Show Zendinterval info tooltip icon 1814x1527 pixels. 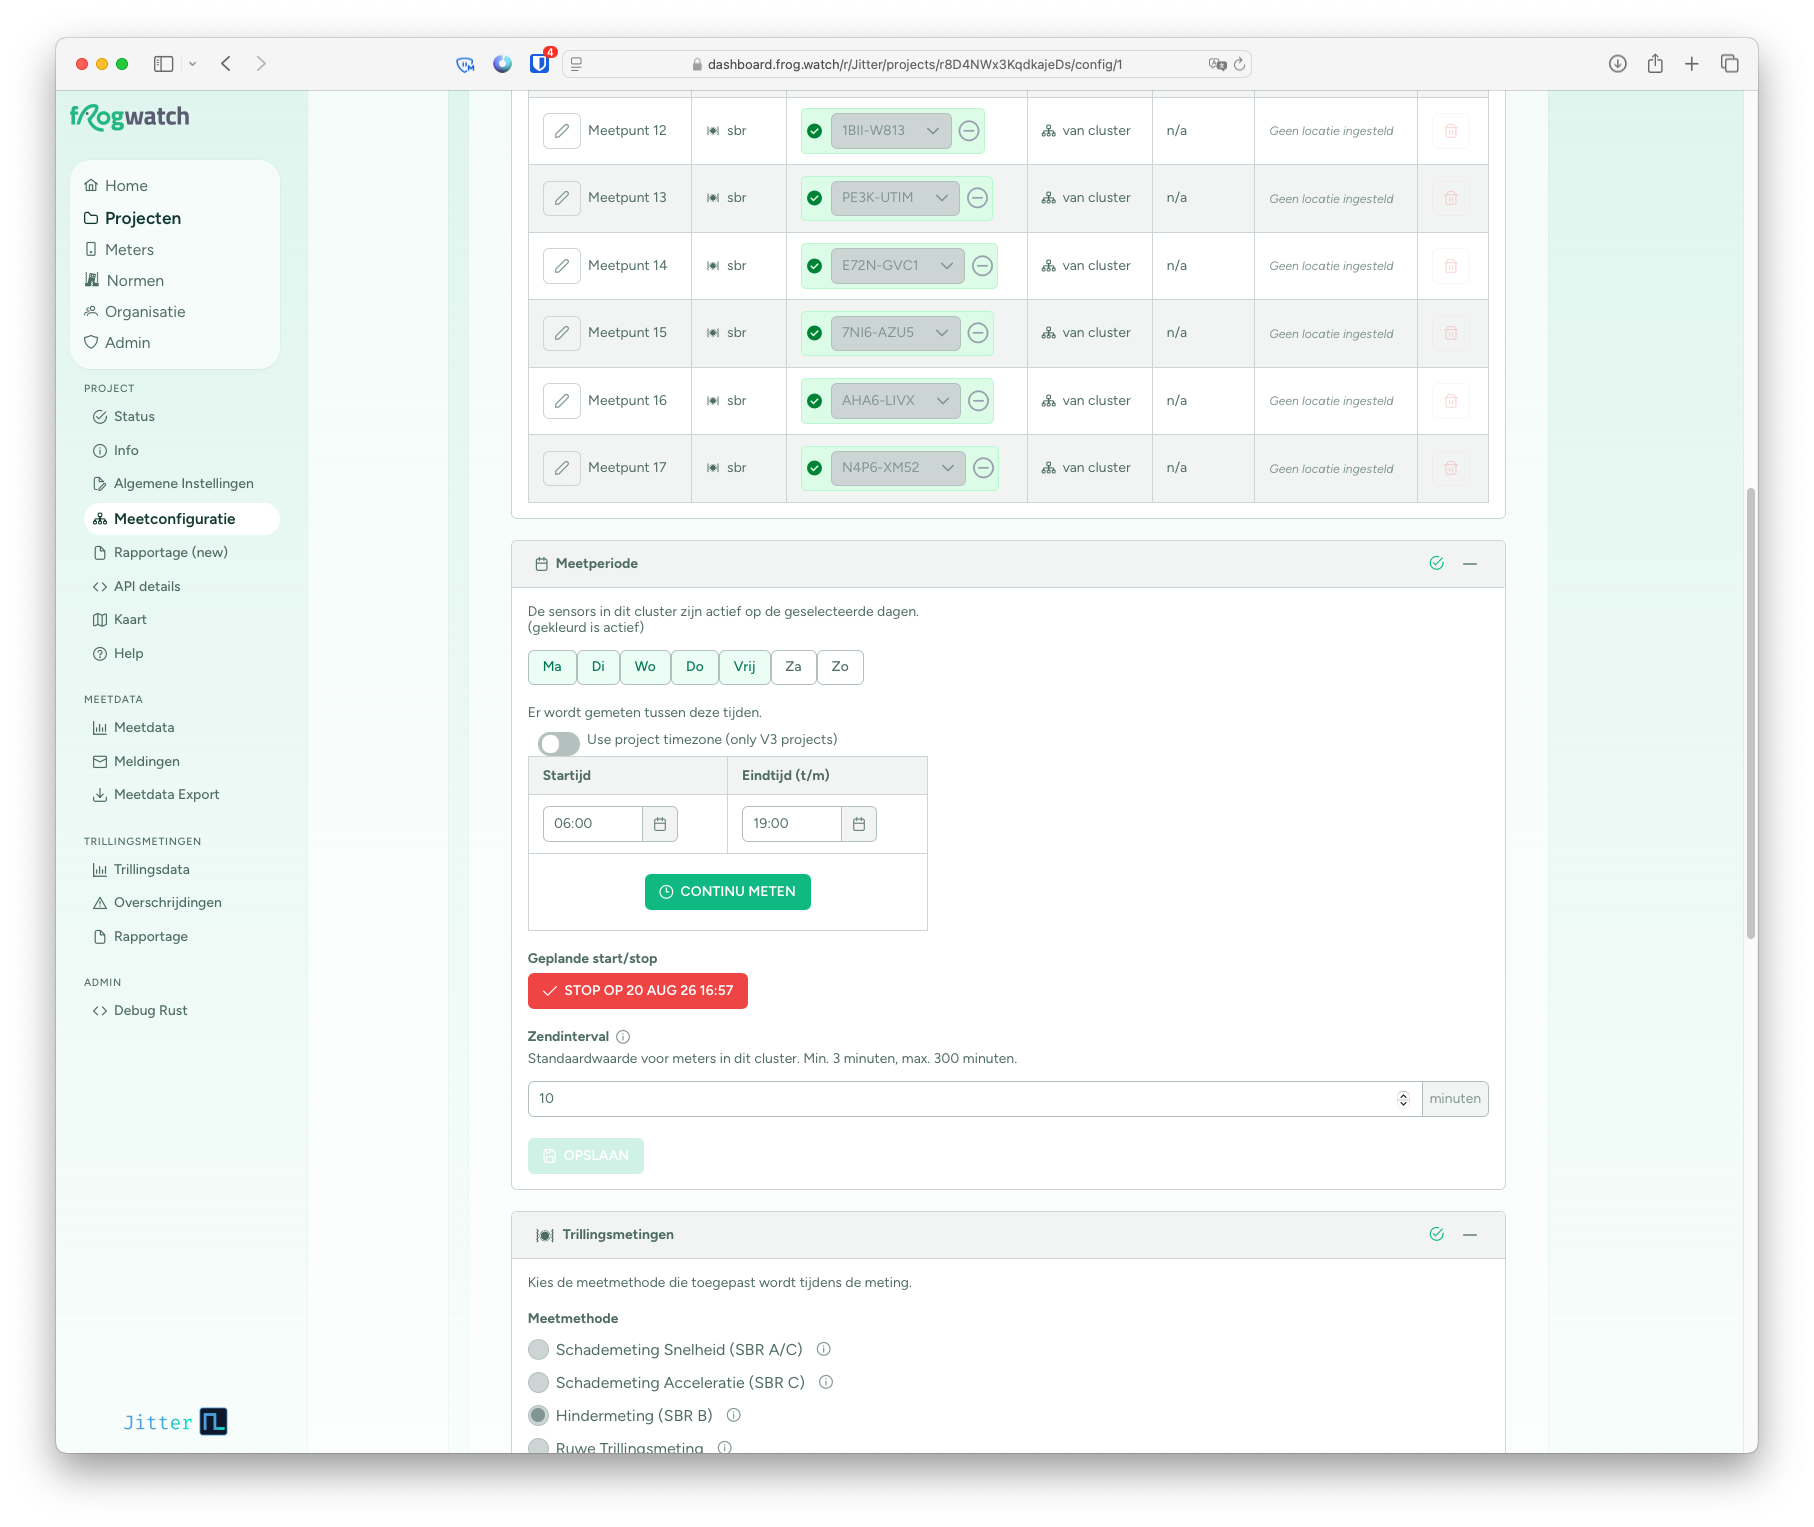tap(623, 1037)
